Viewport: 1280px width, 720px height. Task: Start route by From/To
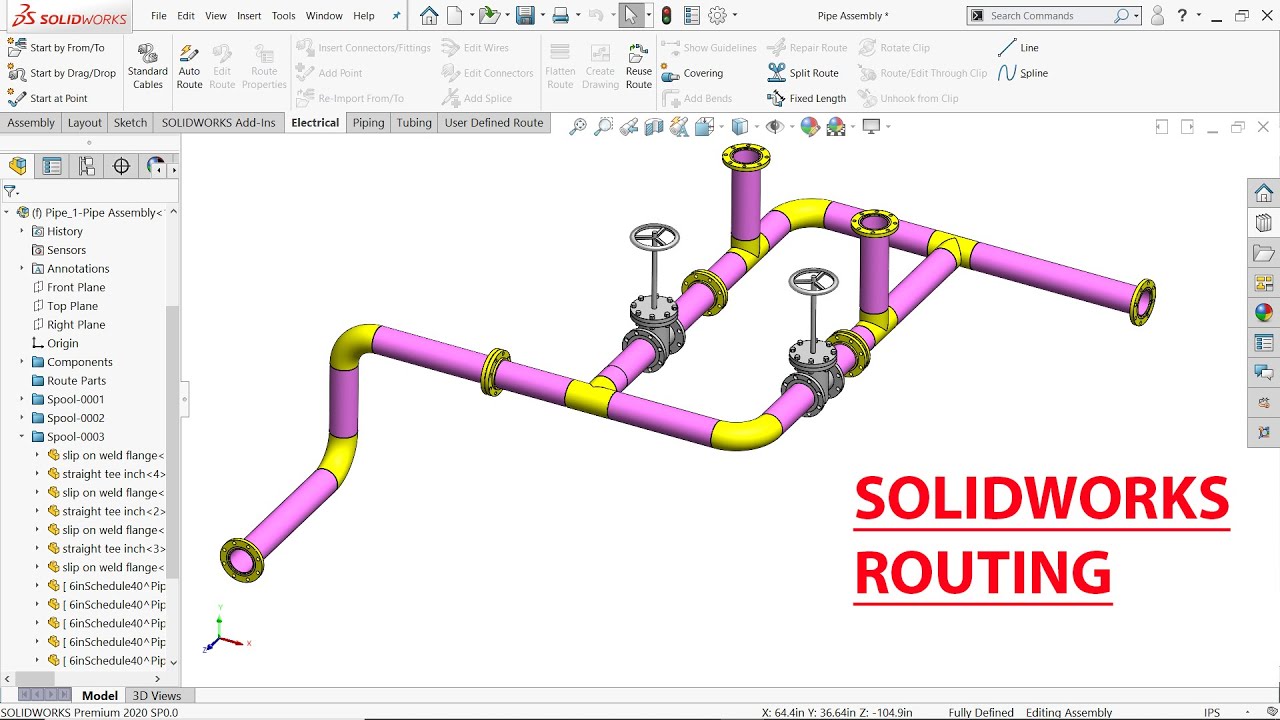pos(56,48)
